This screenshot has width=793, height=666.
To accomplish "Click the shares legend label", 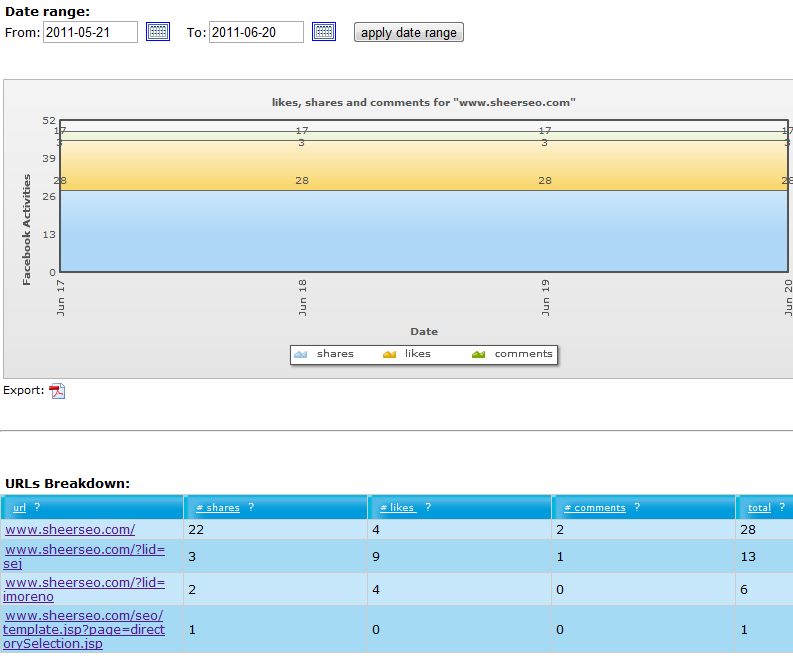I will tap(335, 353).
